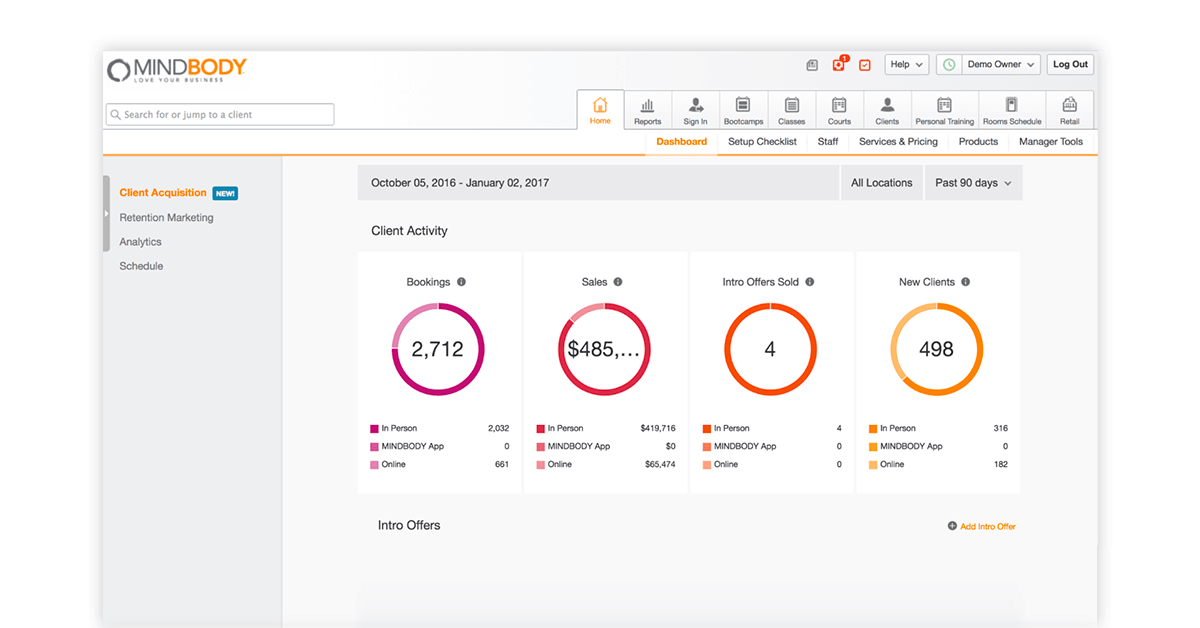The width and height of the screenshot is (1200, 628).
Task: Click the Intro Offers section heading
Action: point(409,526)
